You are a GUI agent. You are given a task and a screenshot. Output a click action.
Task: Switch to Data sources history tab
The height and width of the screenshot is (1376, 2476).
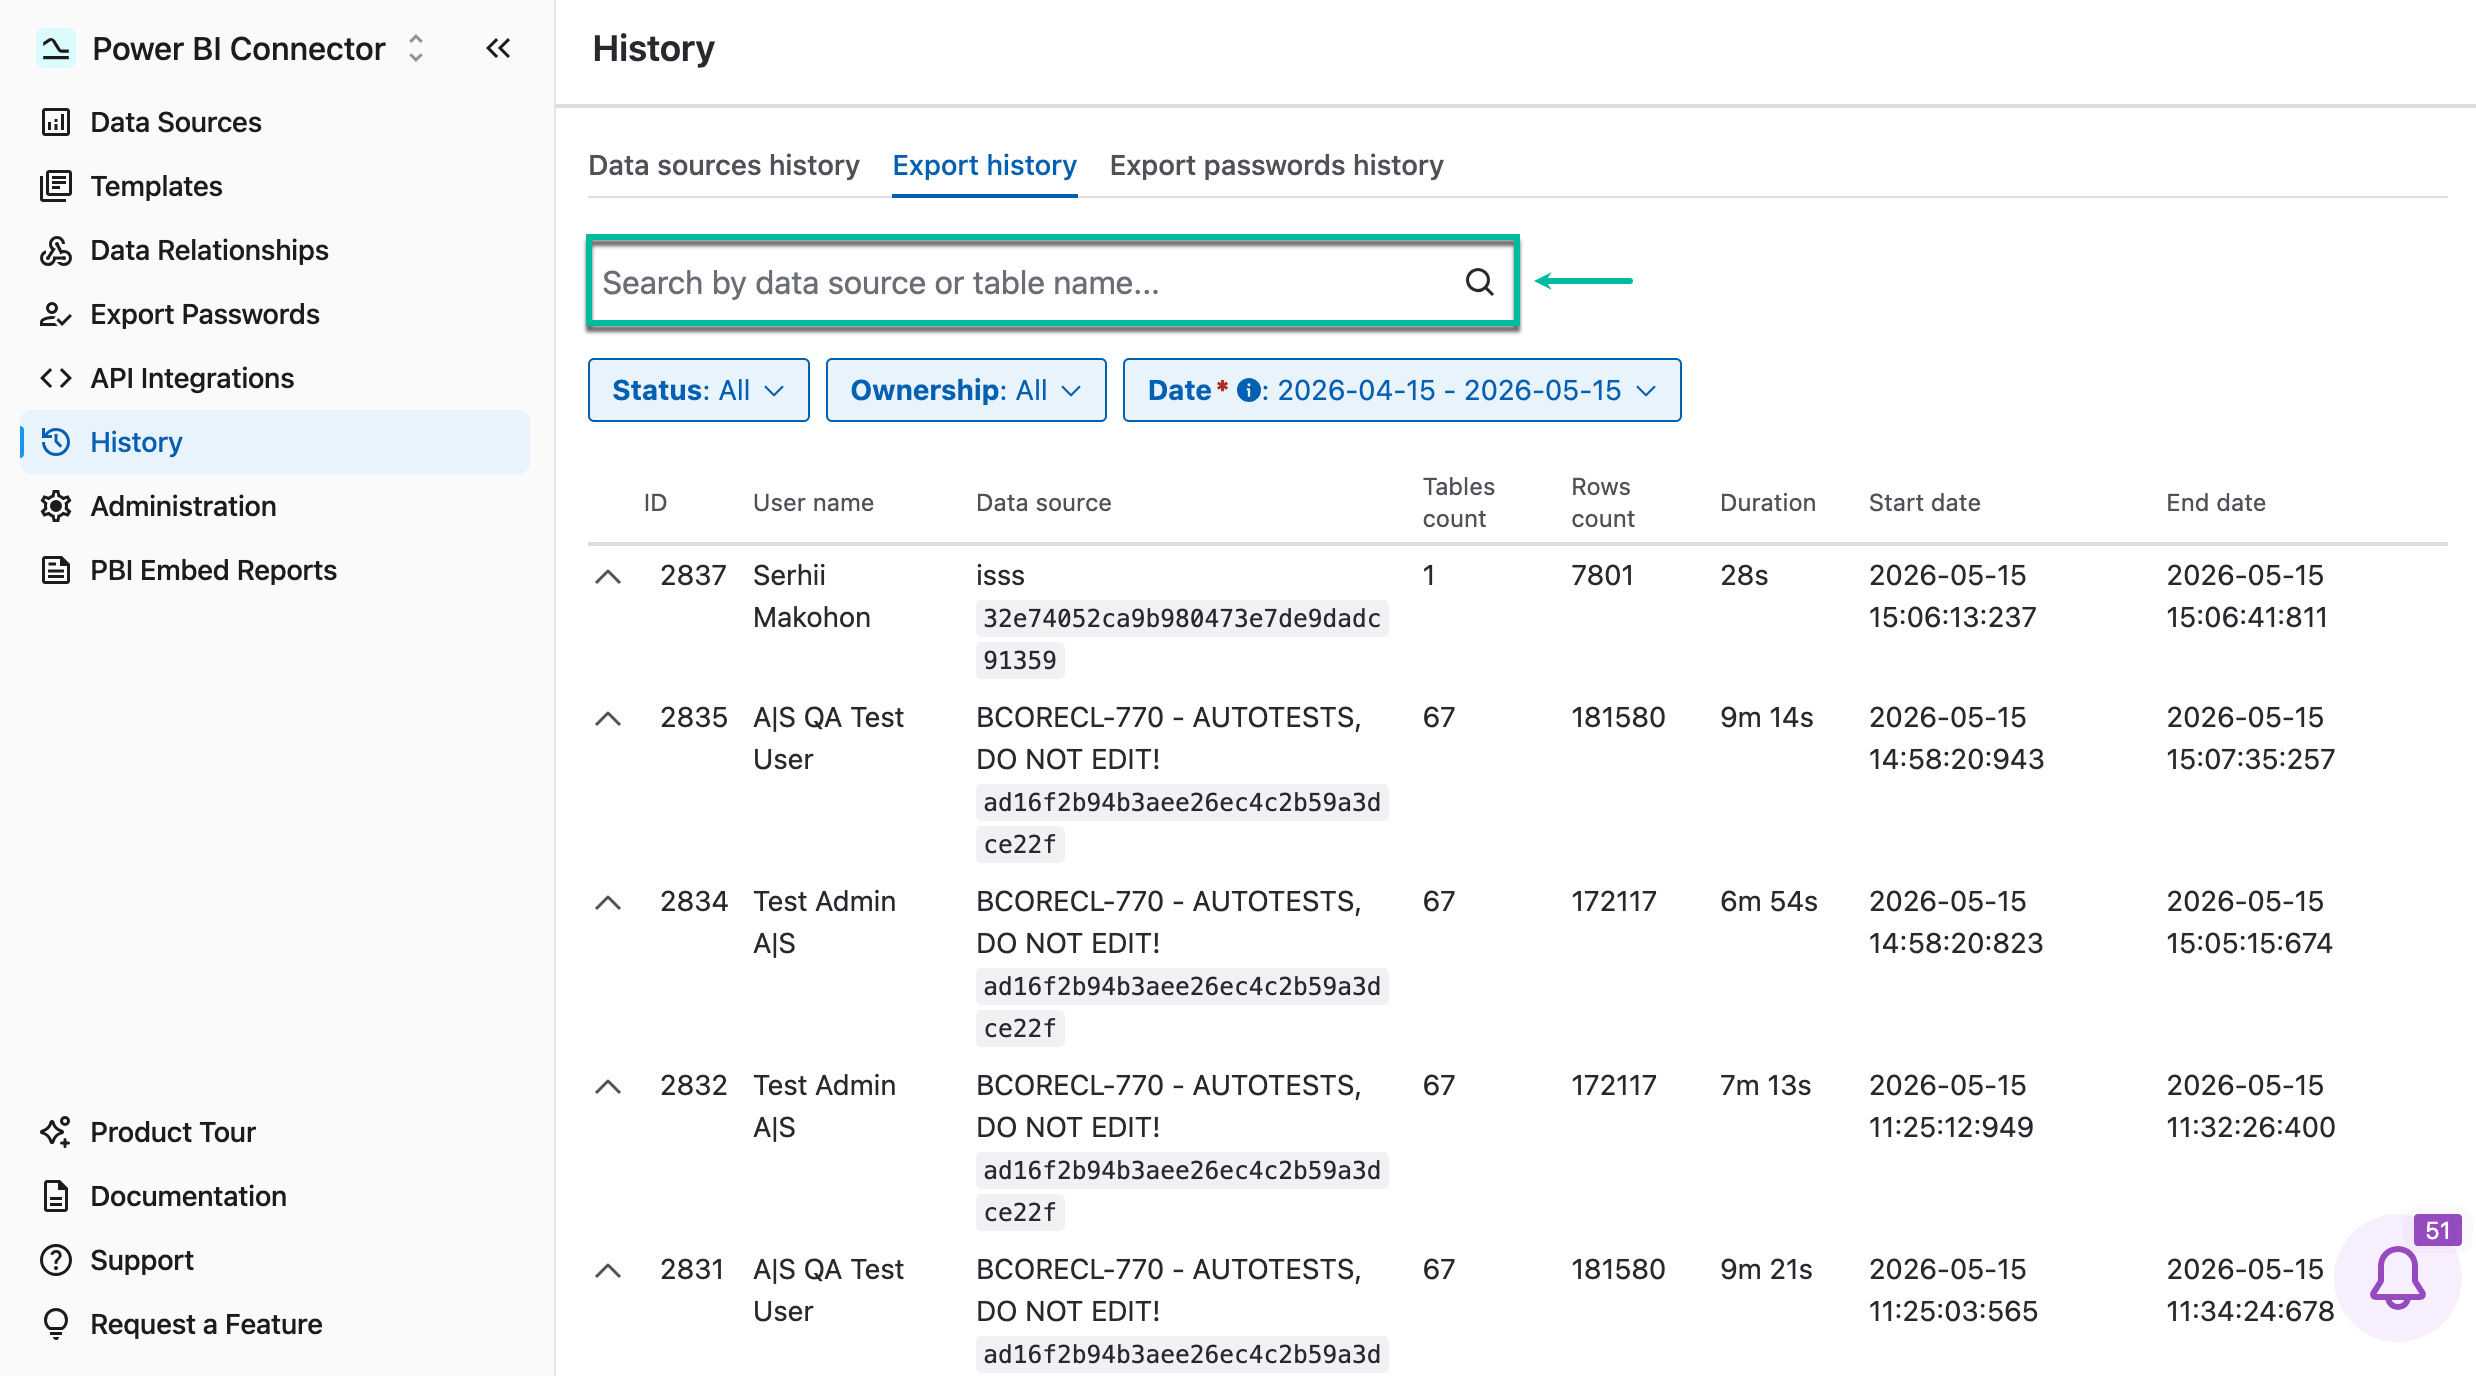[724, 165]
